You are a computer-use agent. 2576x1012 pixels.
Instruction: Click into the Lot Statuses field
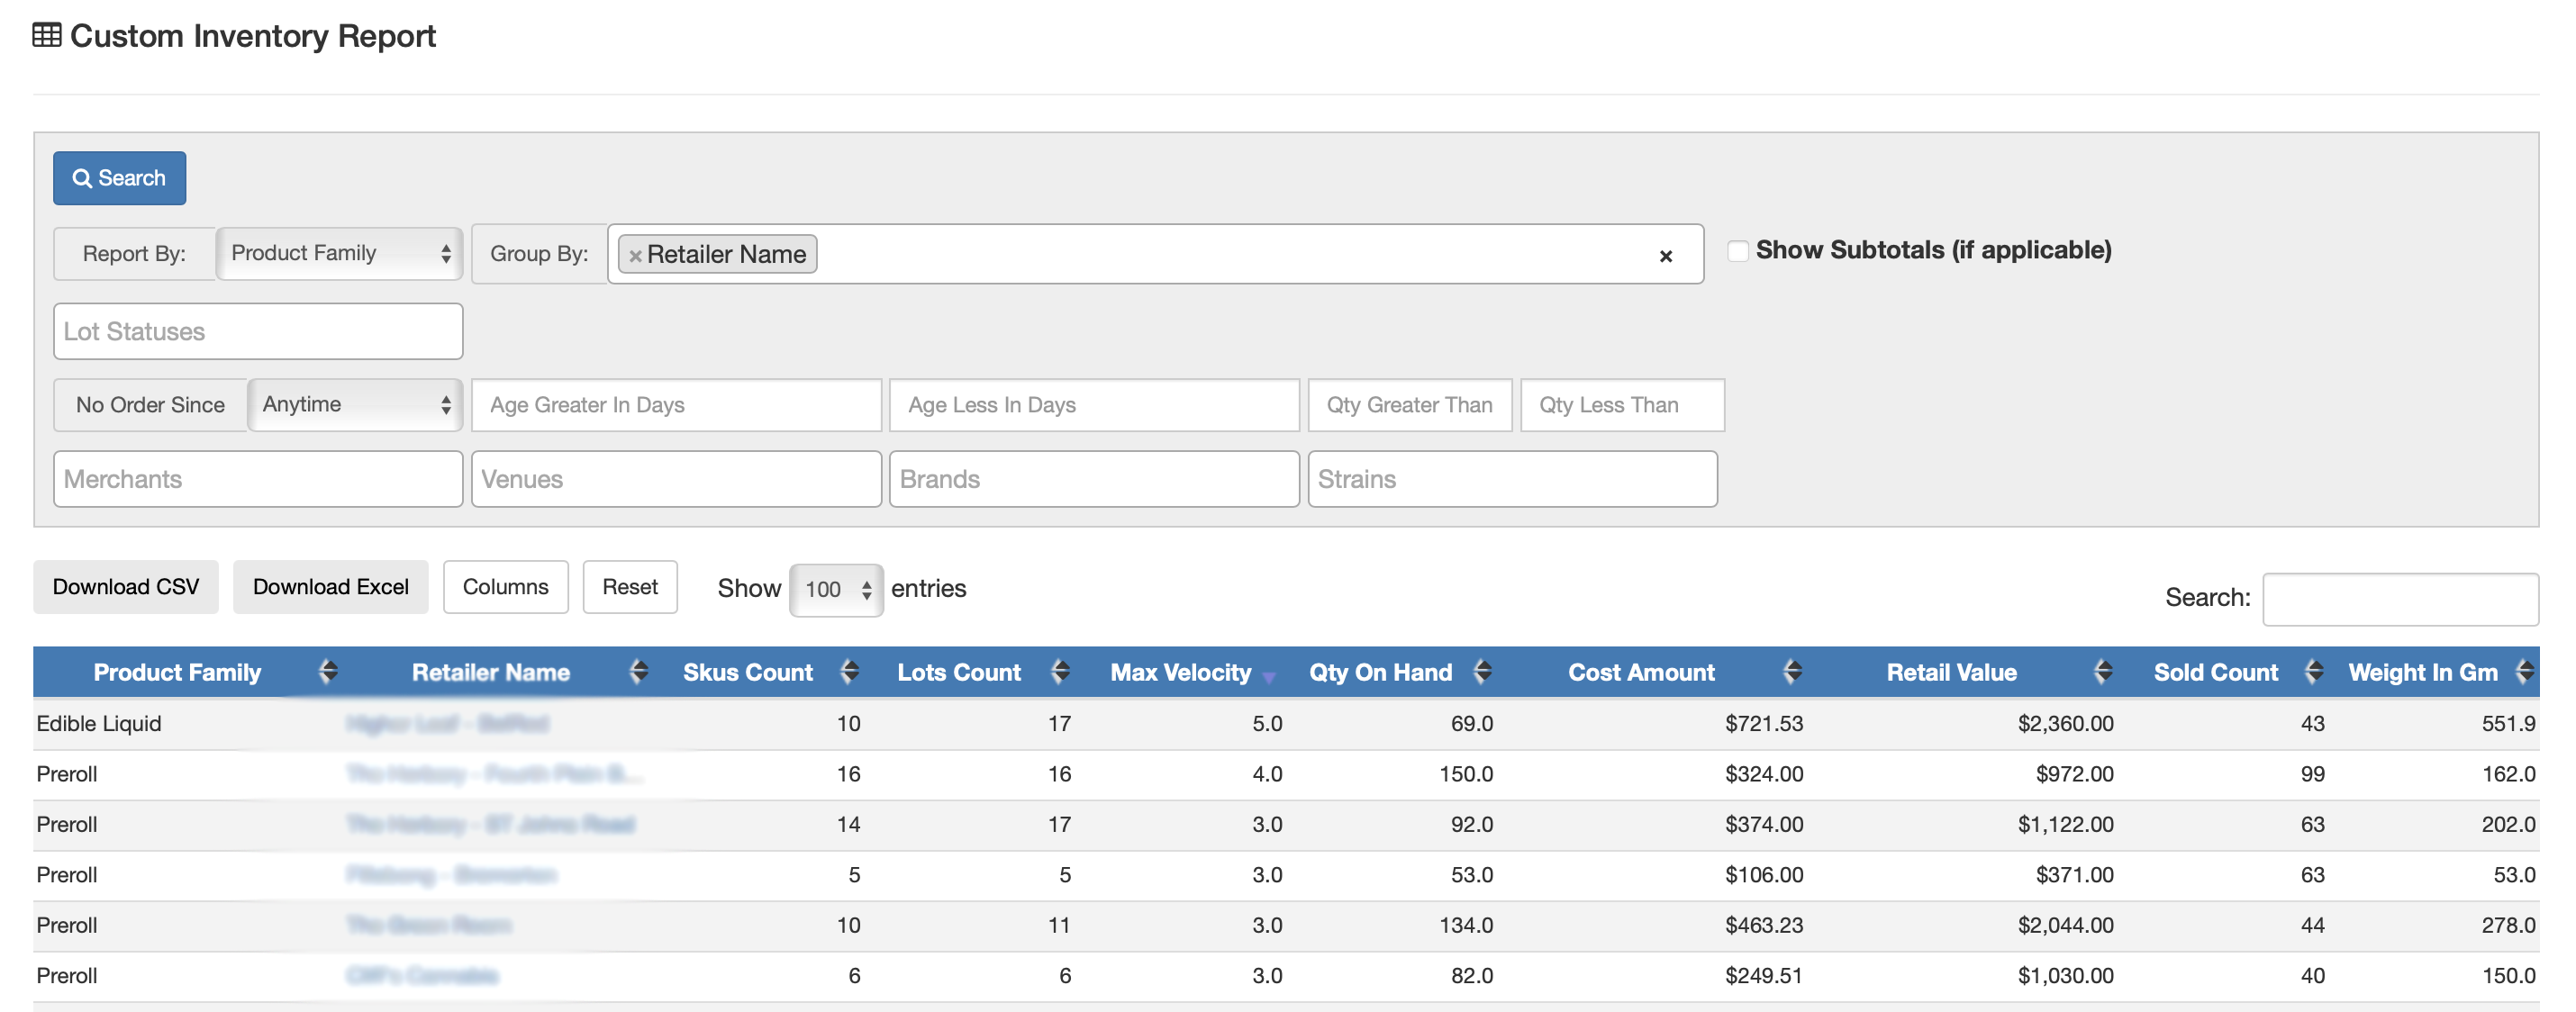pos(258,331)
